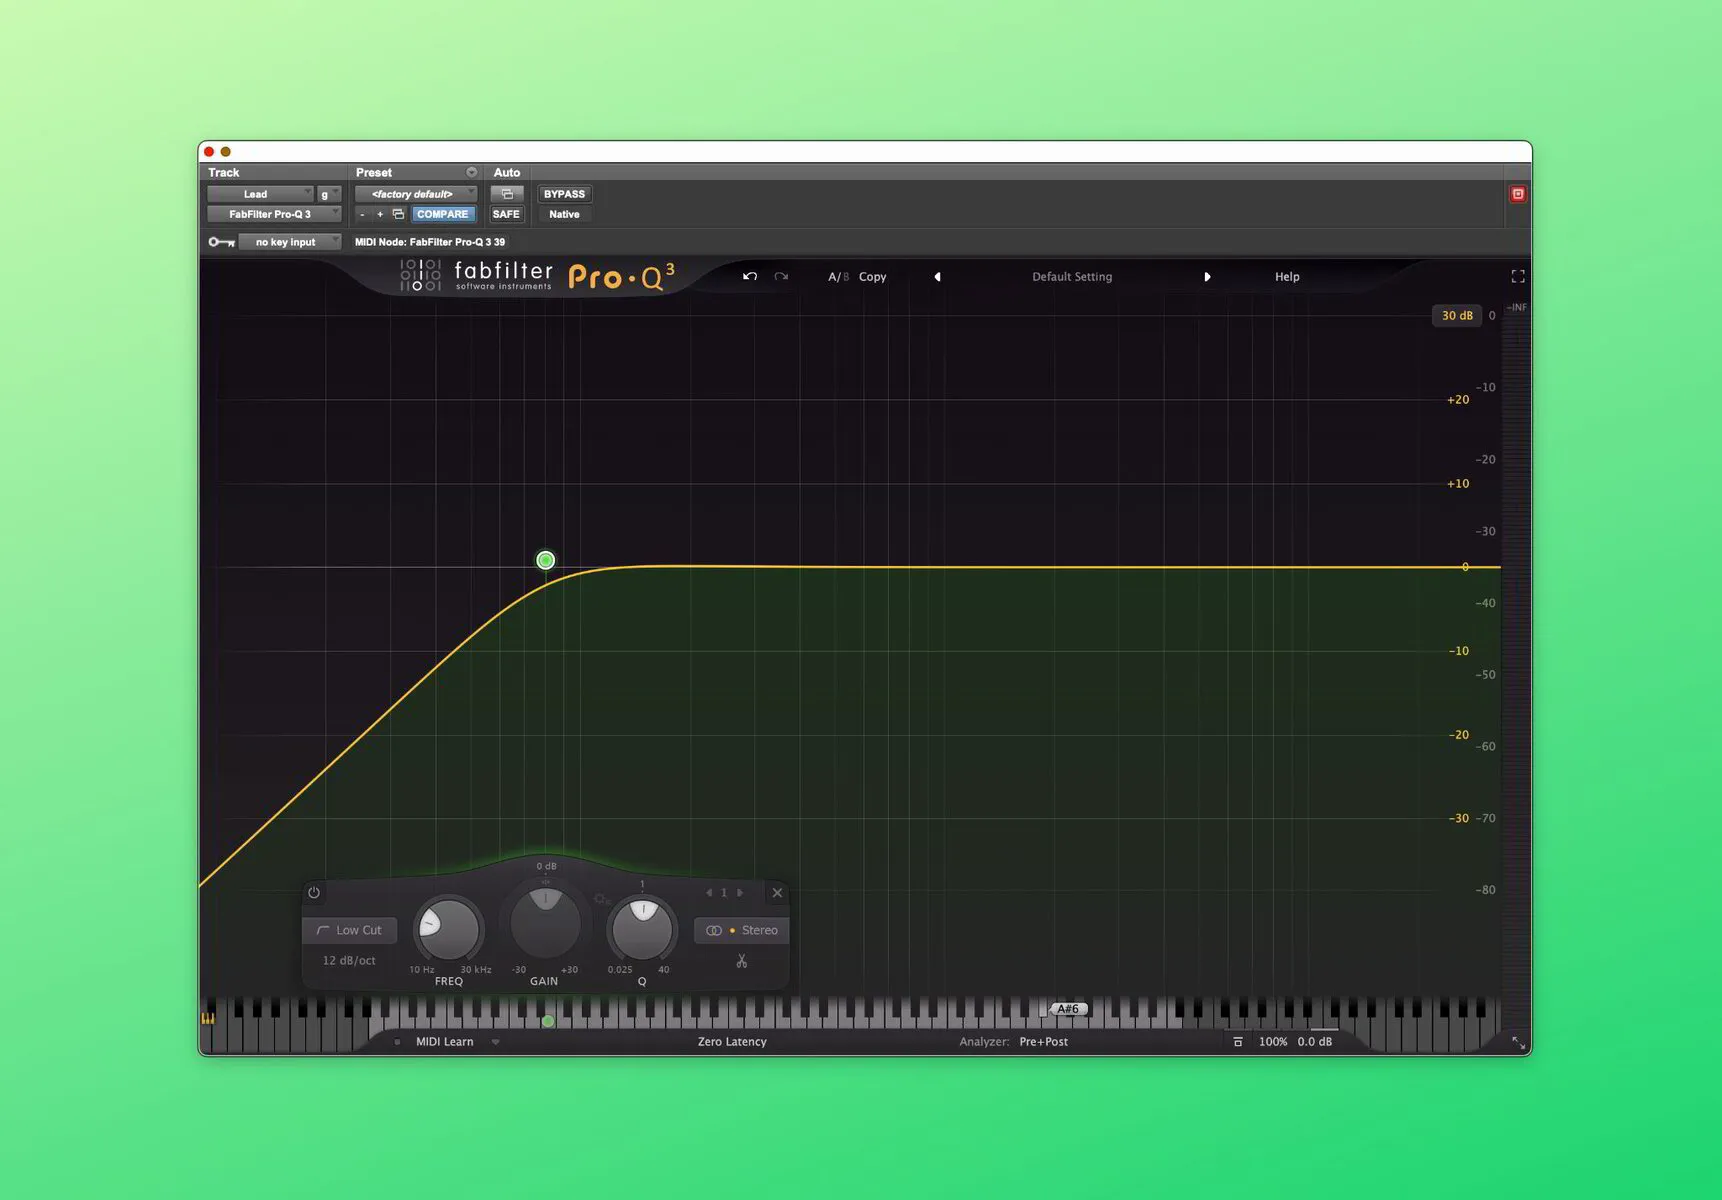This screenshot has height=1200, width=1722.
Task: Select previous preset with minus button
Action: [362, 214]
